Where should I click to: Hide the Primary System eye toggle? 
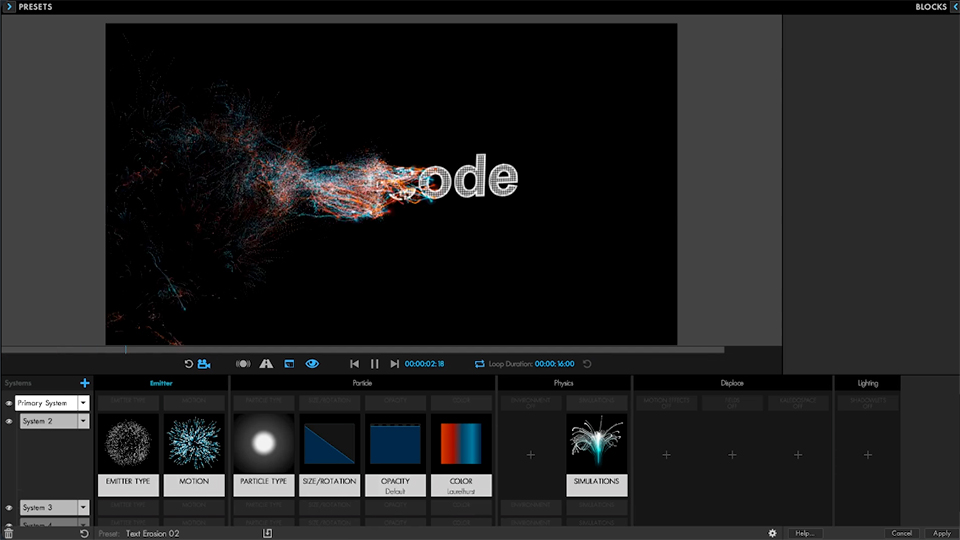9,403
